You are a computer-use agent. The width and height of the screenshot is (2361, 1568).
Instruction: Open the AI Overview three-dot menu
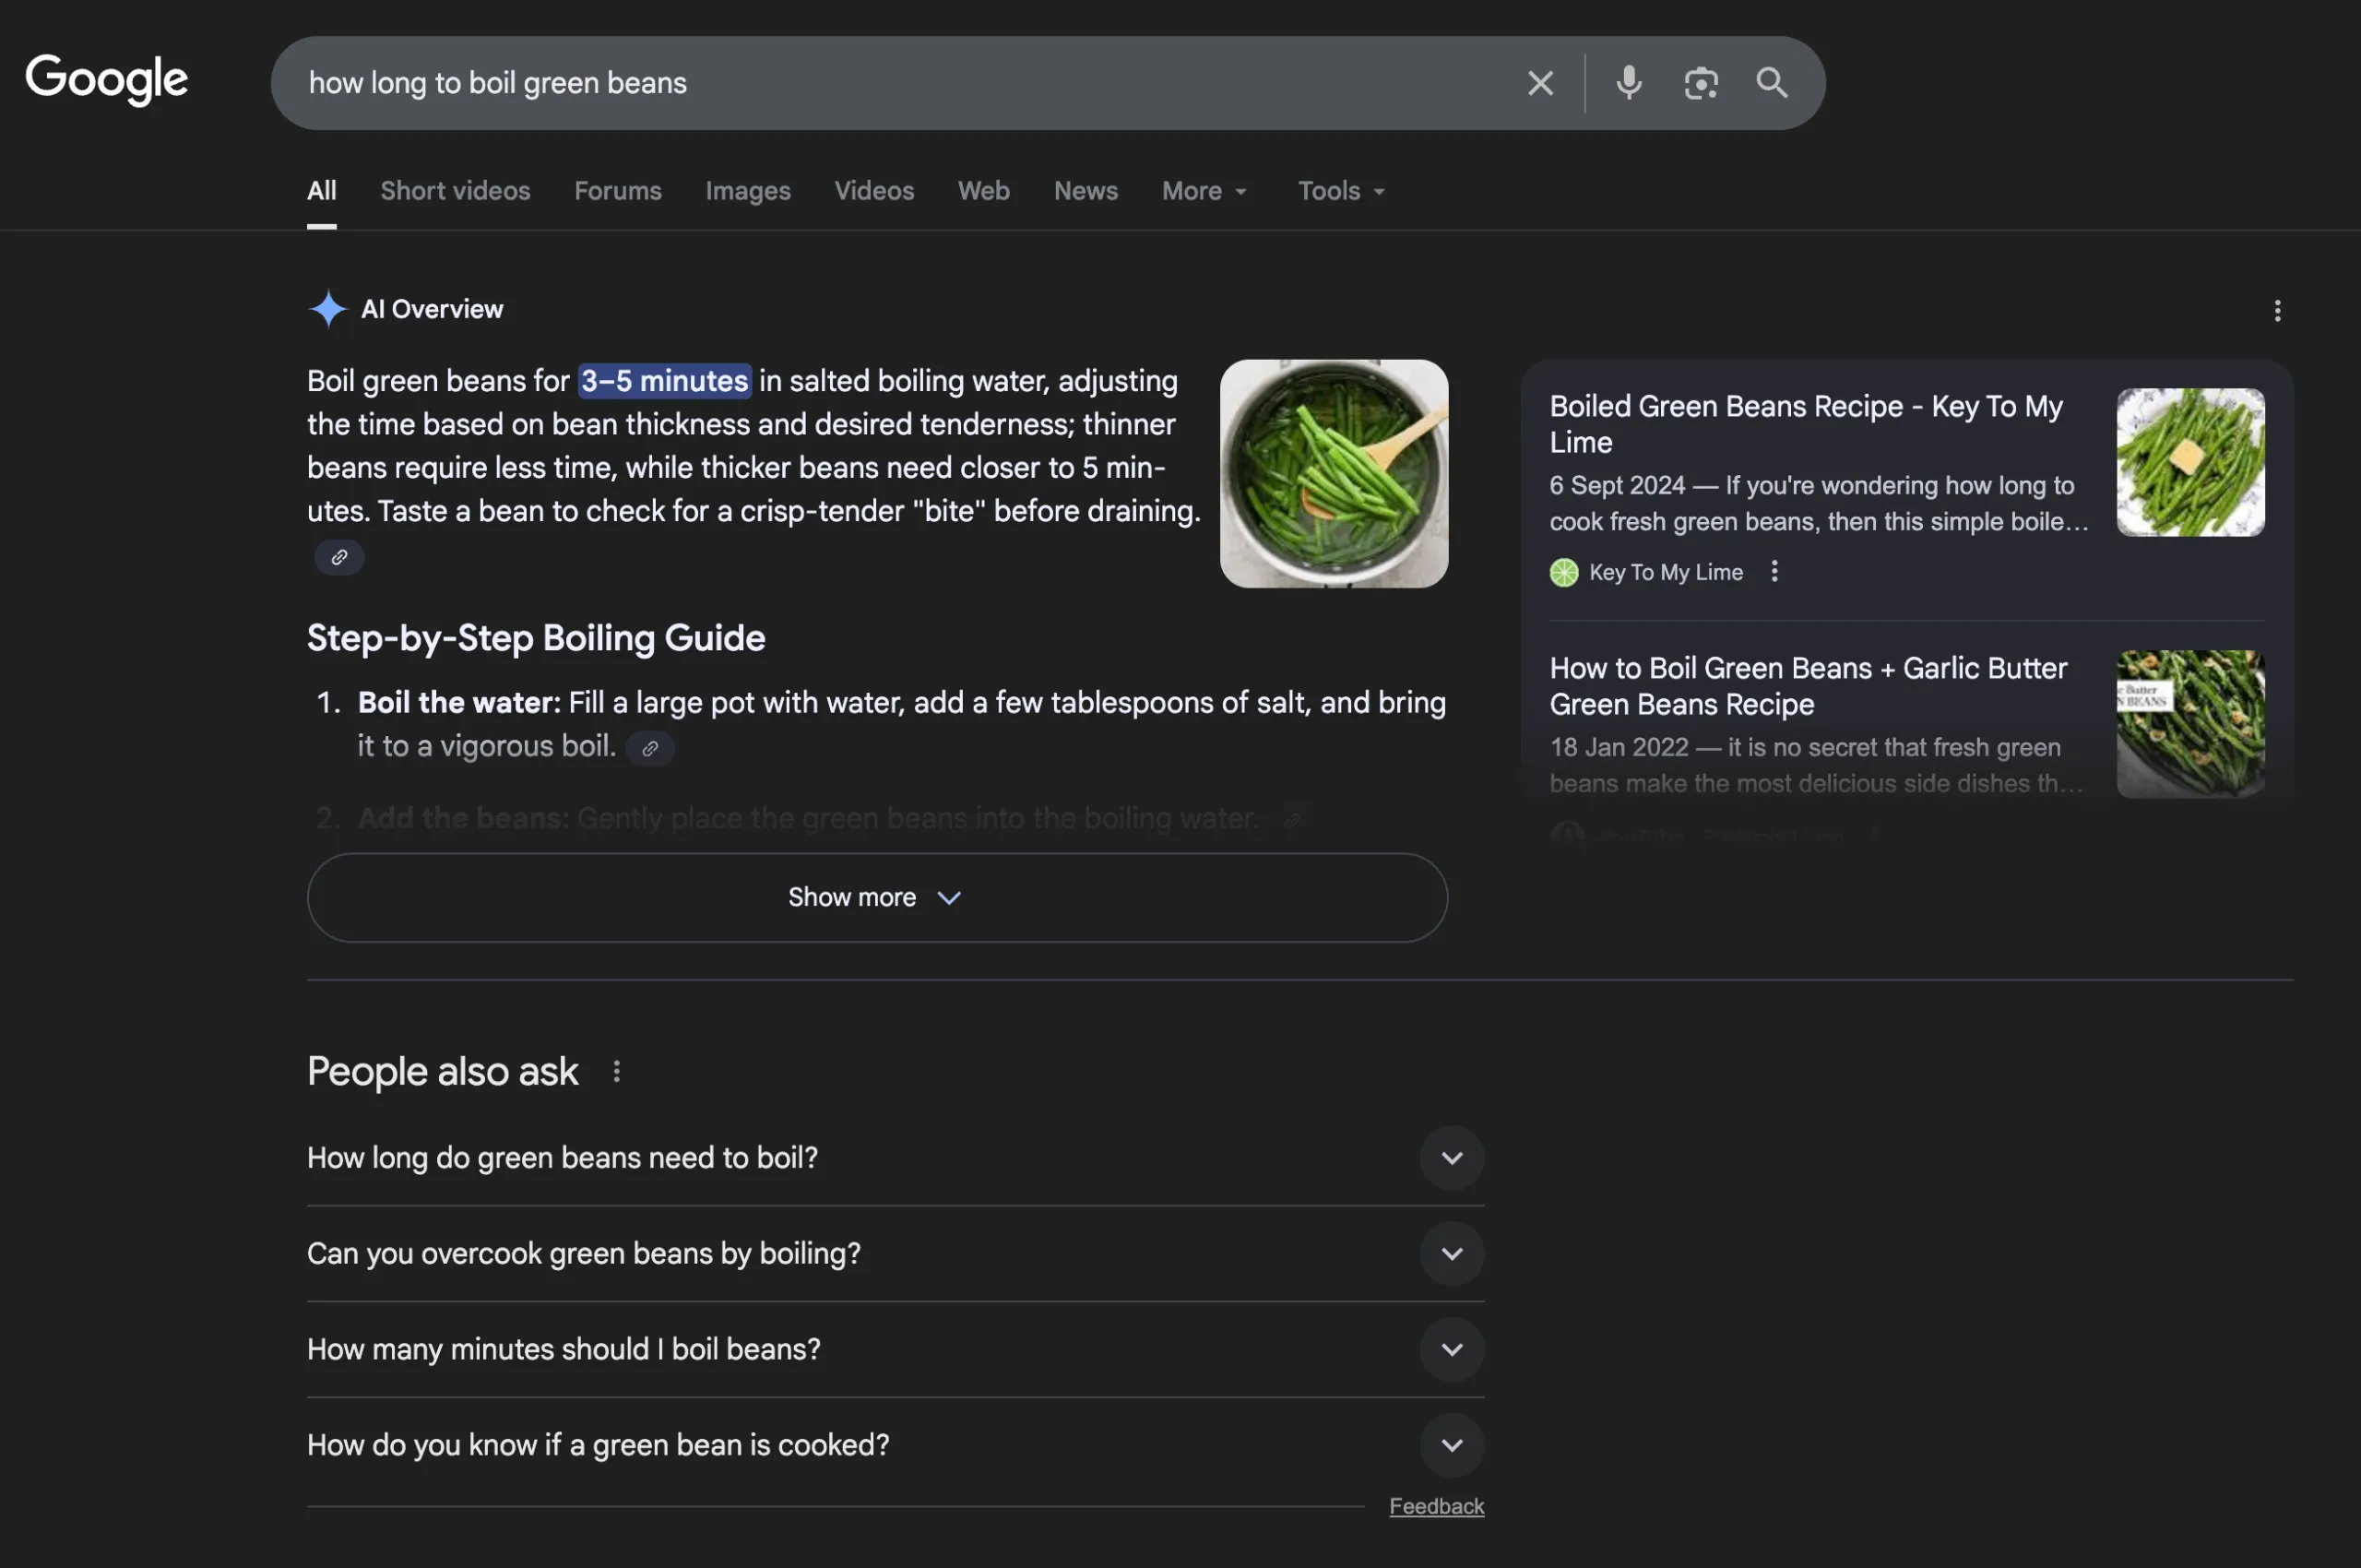click(2277, 311)
